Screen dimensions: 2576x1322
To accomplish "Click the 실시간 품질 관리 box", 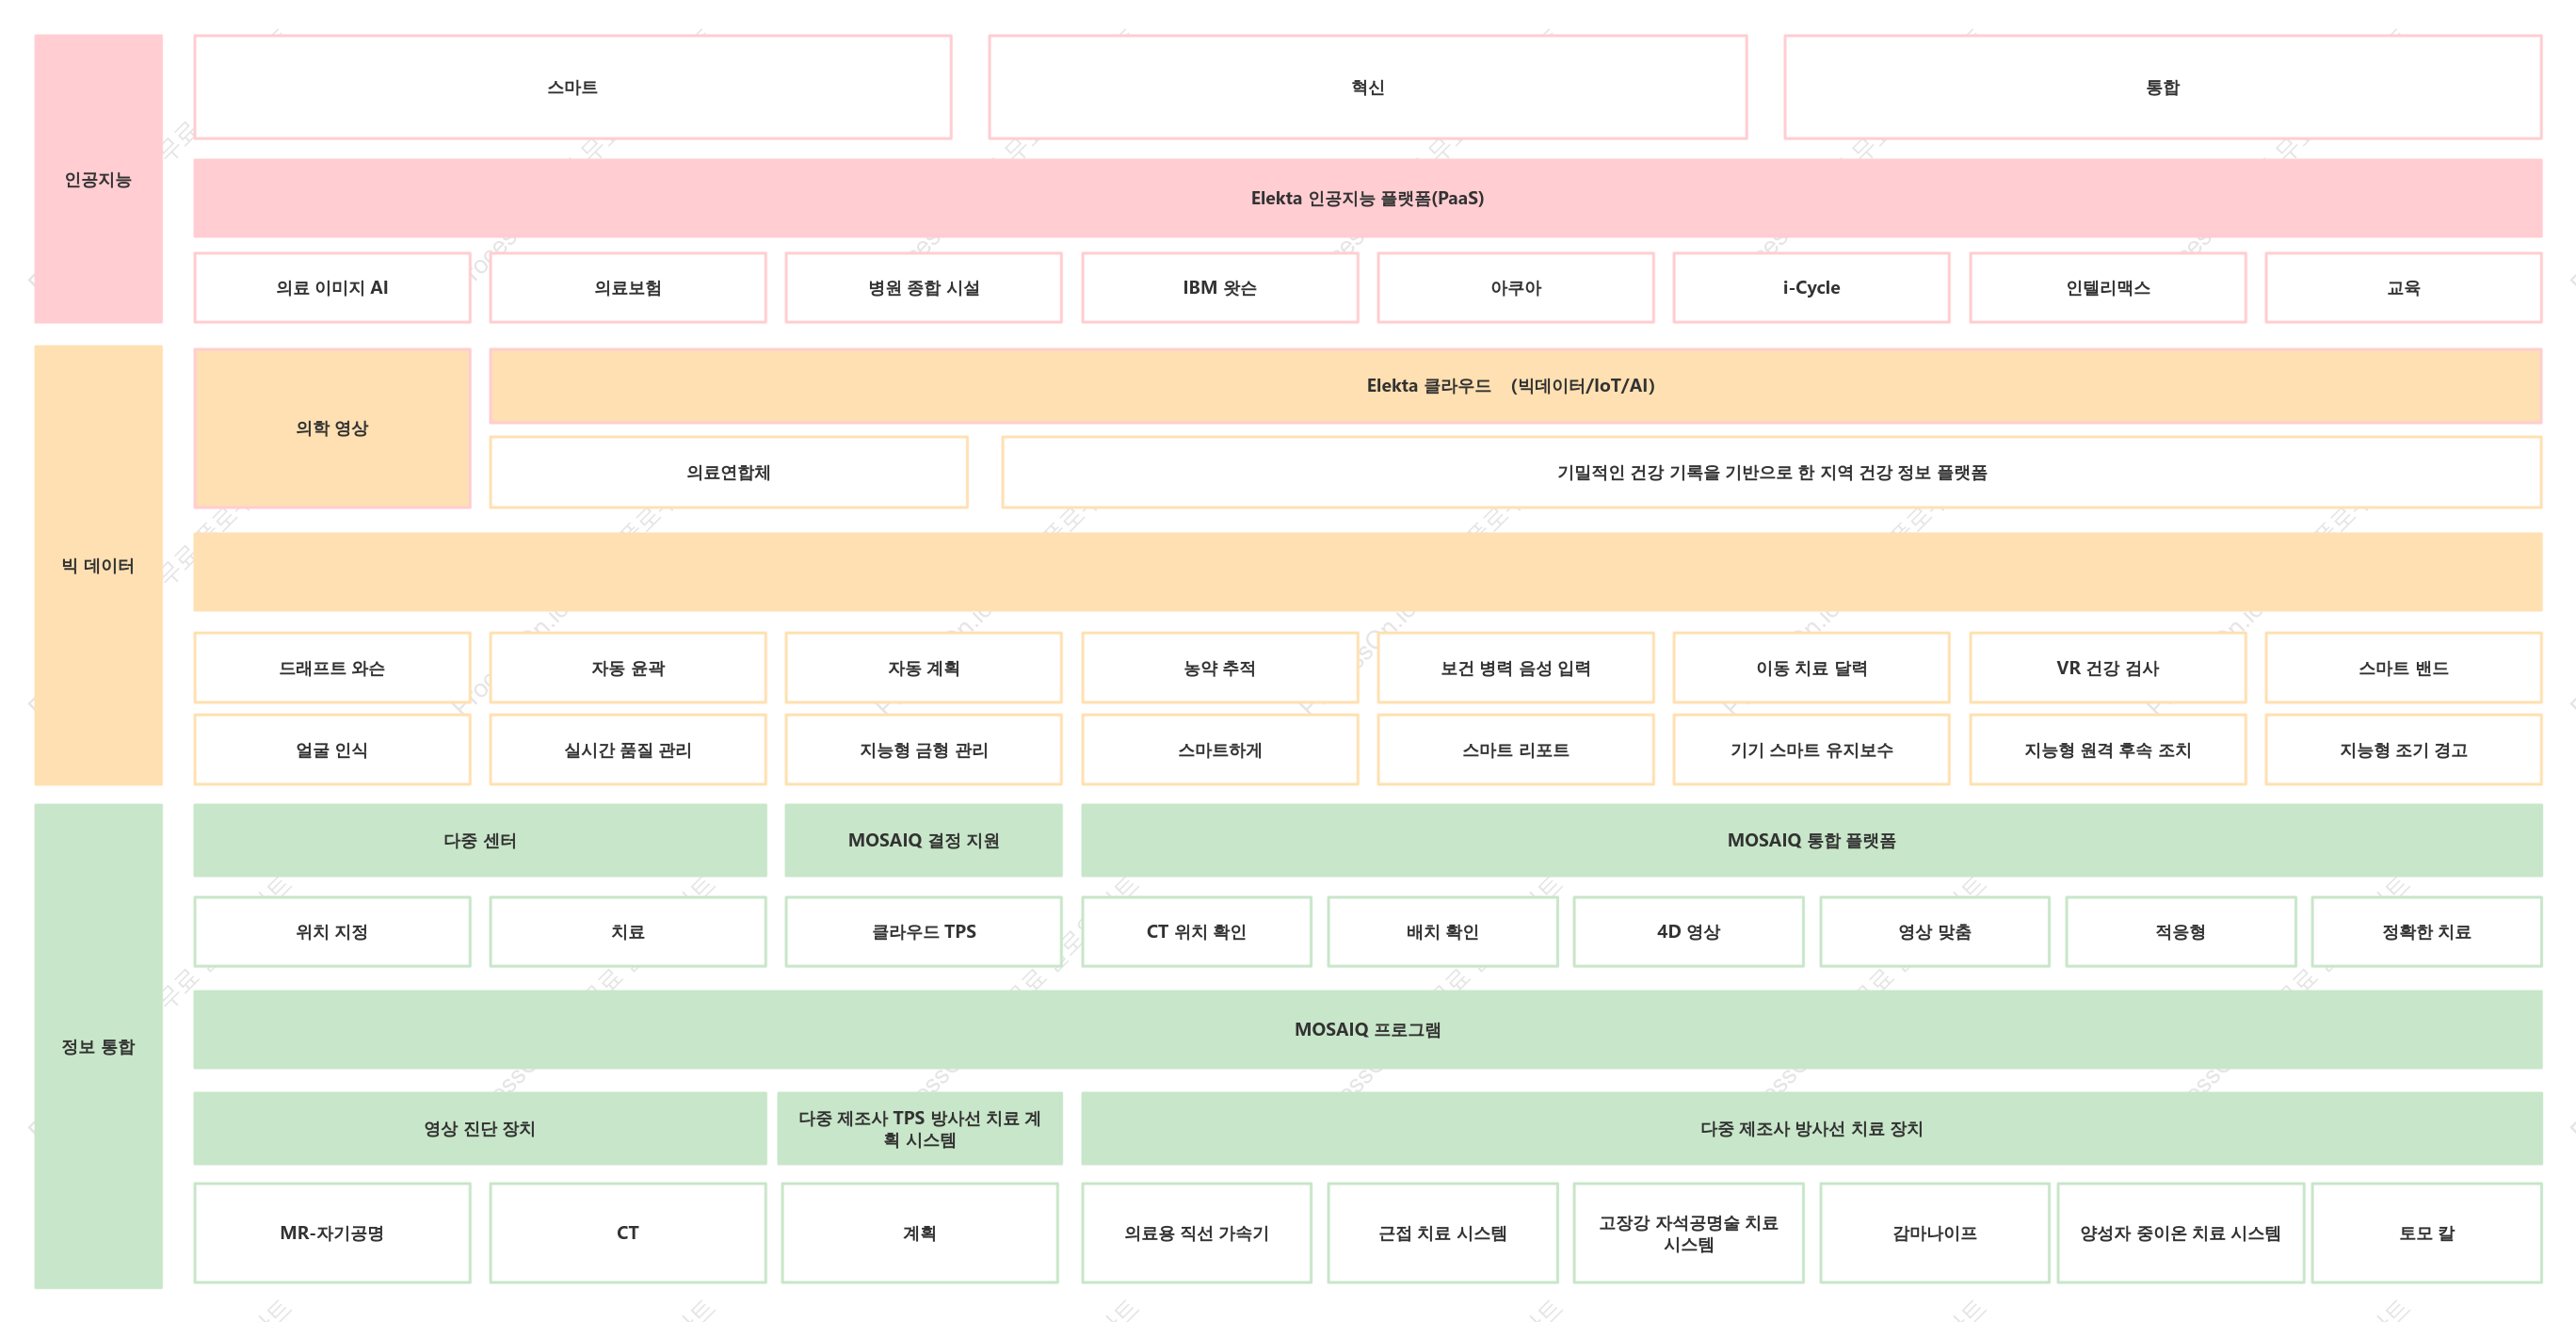I will tap(628, 750).
